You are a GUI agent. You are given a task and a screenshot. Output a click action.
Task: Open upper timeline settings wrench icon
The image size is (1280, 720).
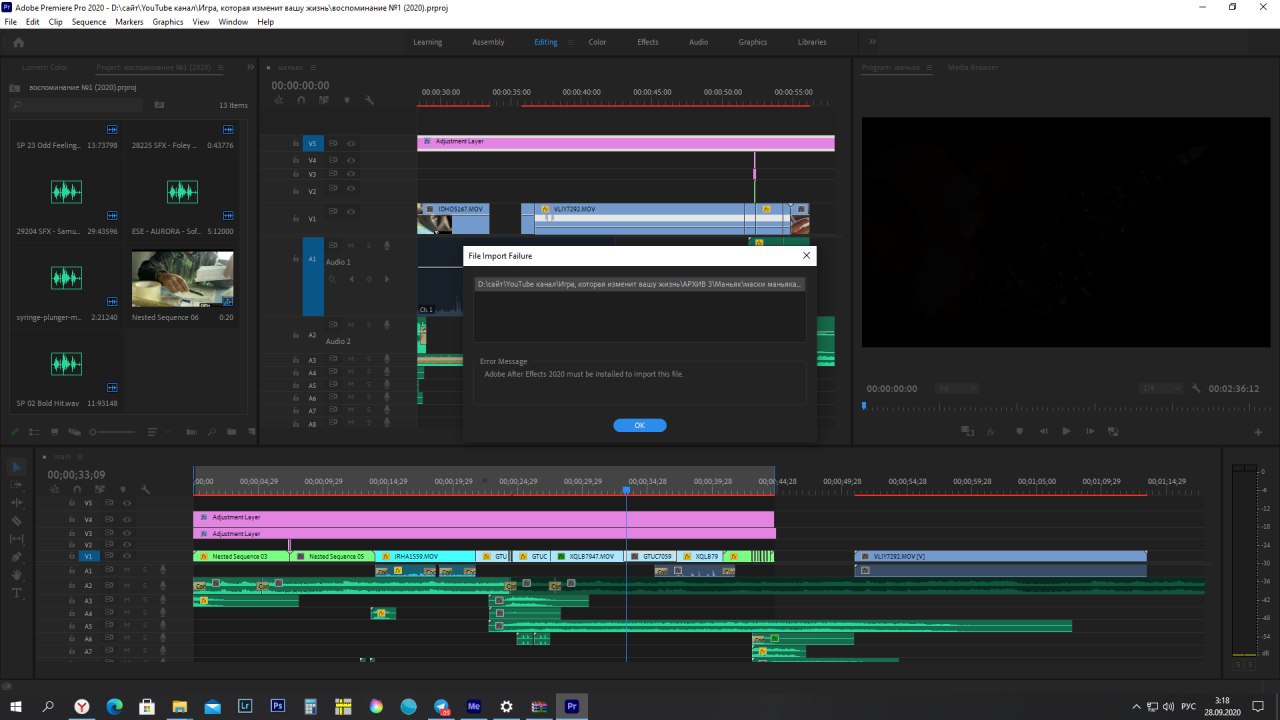[x=369, y=100]
